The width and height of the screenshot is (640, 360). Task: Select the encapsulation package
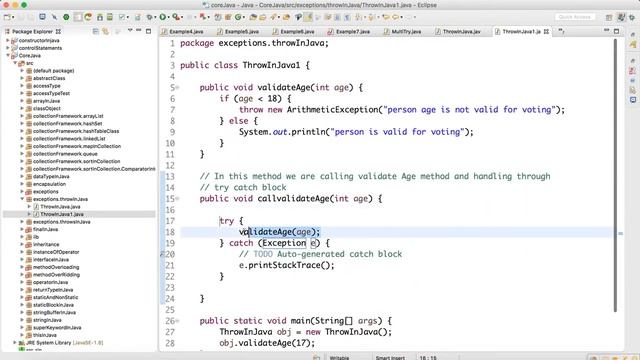point(49,184)
